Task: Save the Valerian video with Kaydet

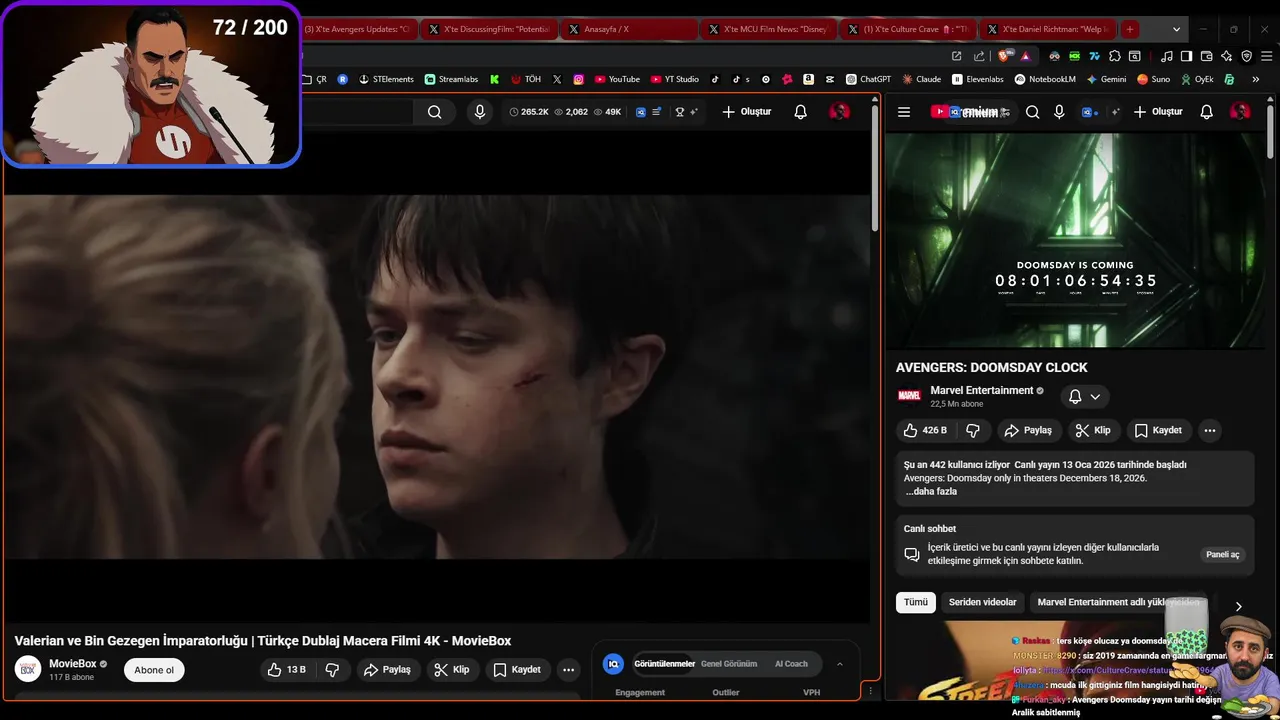Action: click(517, 670)
